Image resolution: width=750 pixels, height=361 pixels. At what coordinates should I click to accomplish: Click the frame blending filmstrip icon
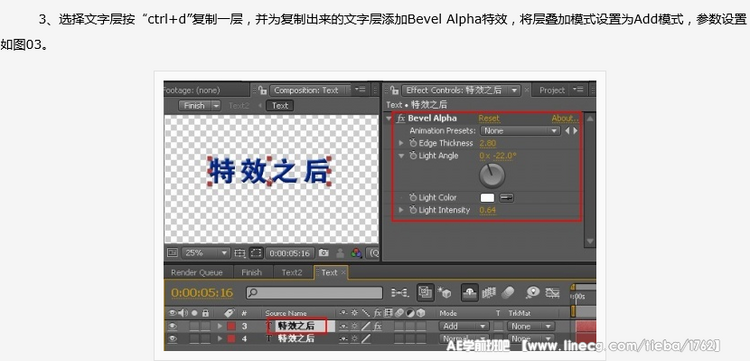[489, 293]
